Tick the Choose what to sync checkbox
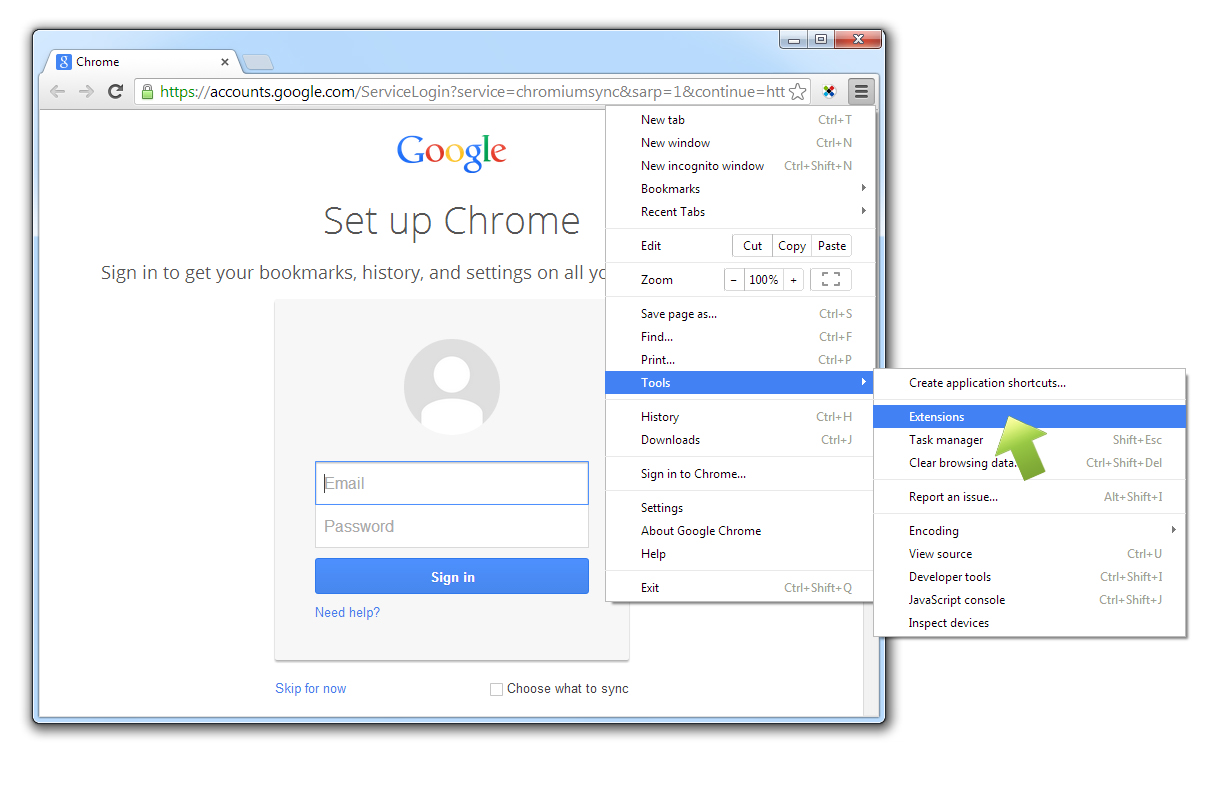The image size is (1208, 792). pyautogui.click(x=496, y=689)
